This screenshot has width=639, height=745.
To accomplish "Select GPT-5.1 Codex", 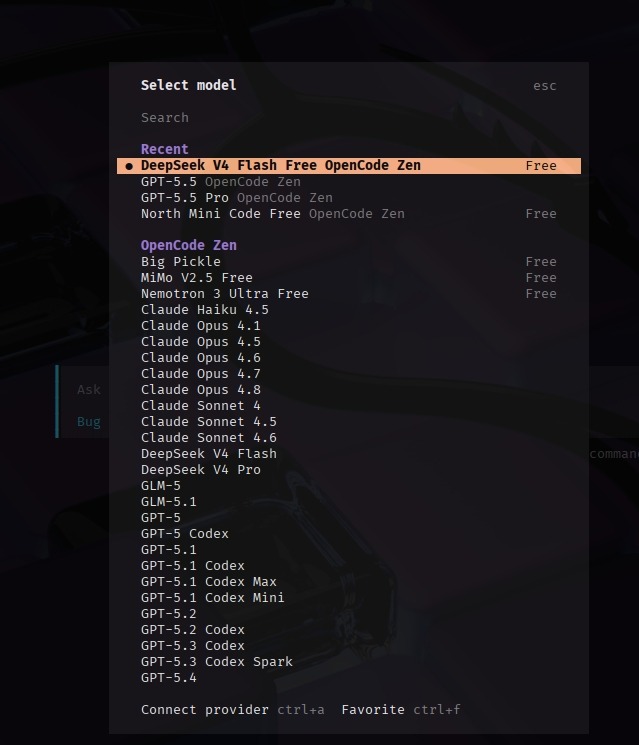I will pos(349,566).
